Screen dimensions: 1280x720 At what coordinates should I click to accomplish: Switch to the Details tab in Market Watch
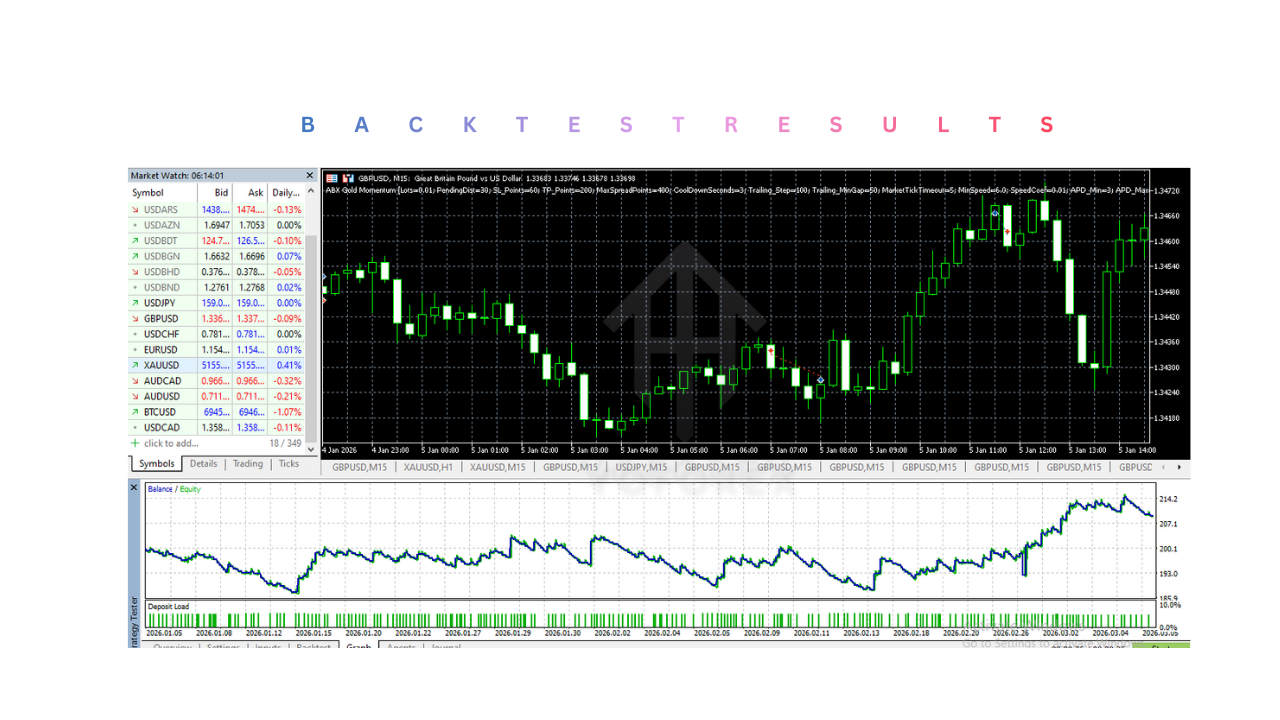[203, 463]
